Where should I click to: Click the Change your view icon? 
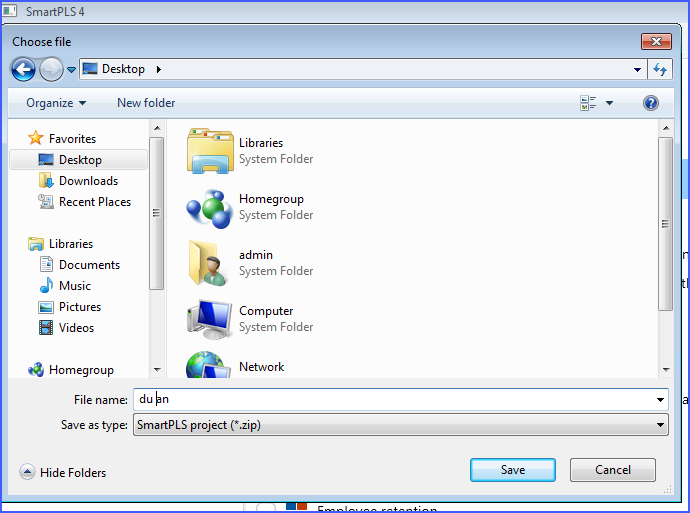(588, 103)
